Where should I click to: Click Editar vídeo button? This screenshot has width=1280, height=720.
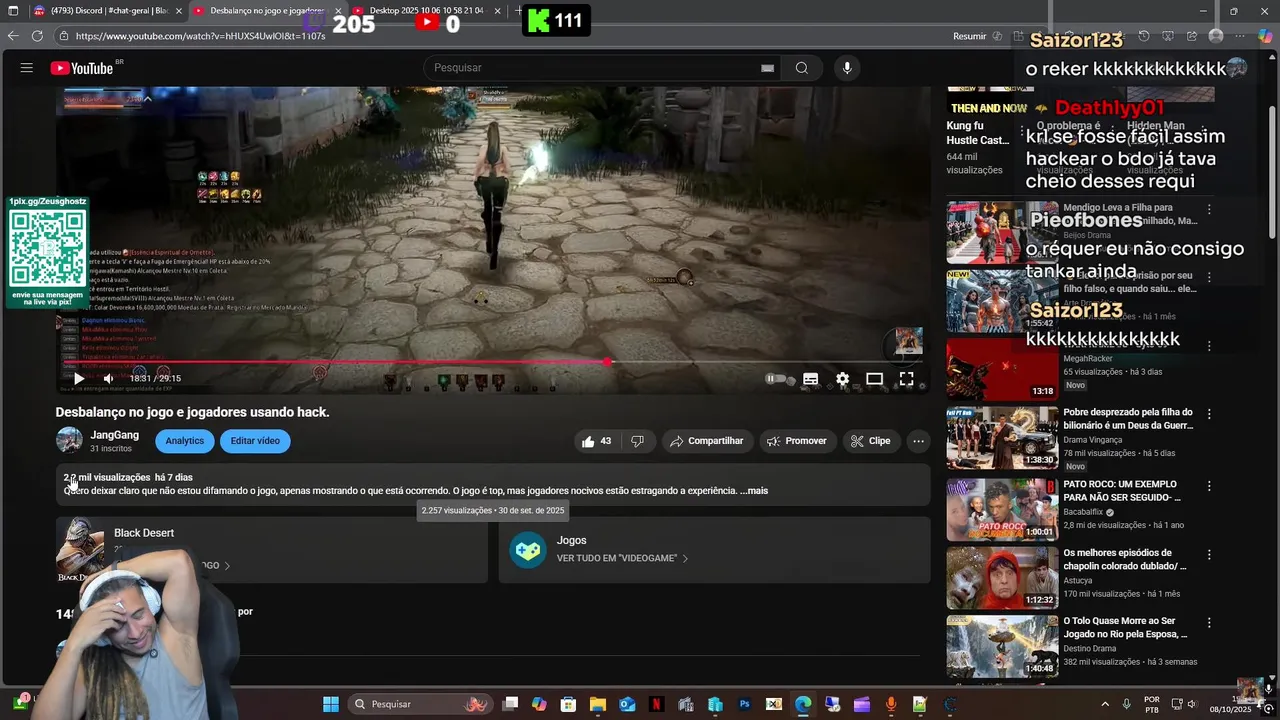pyautogui.click(x=255, y=441)
